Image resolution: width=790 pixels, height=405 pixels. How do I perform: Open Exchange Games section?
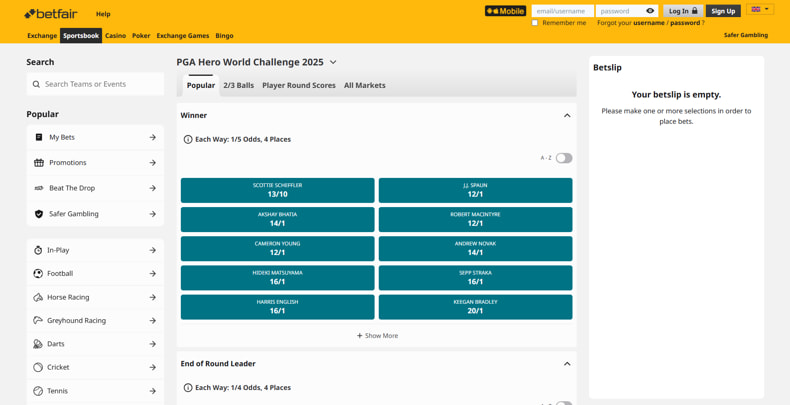(183, 36)
